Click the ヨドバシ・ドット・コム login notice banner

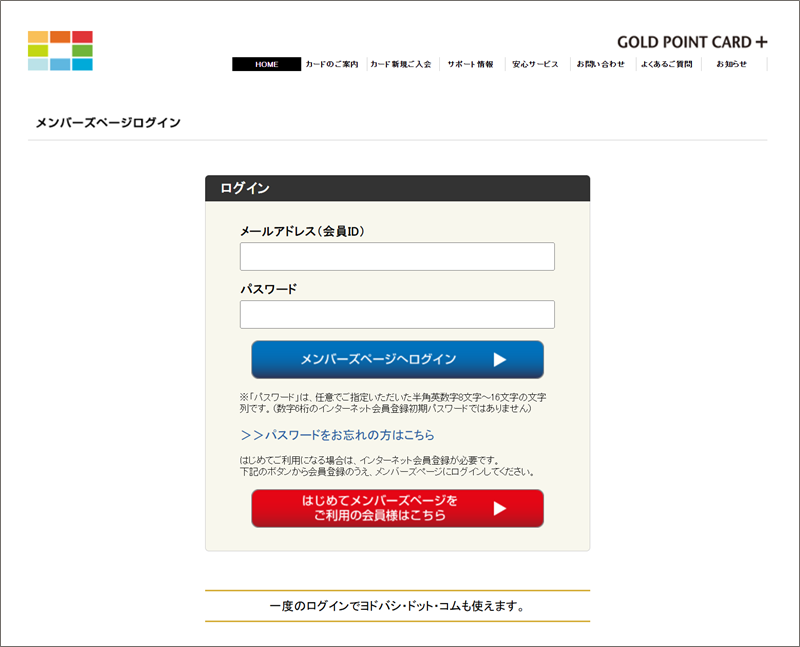[x=397, y=606]
